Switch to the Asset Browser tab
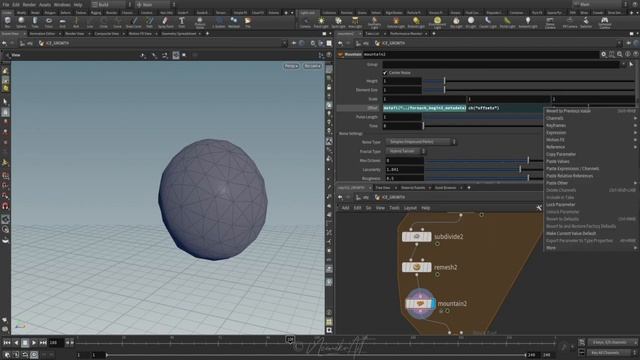Screen dimensions: 640x360 click(x=445, y=188)
